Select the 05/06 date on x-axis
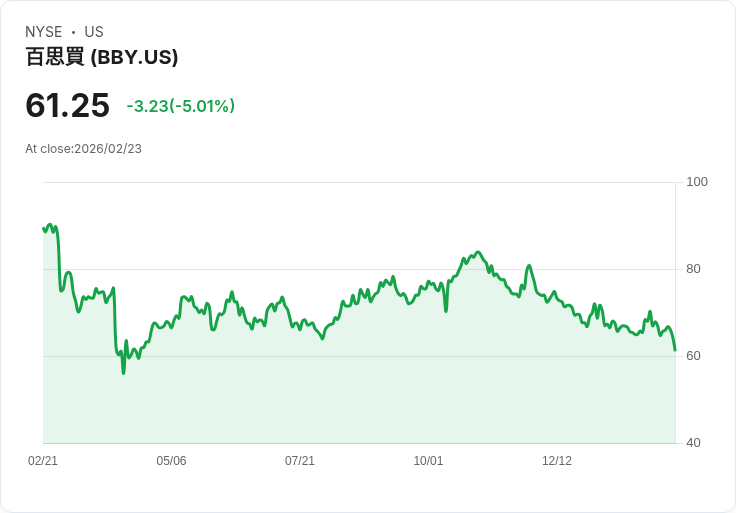The image size is (736, 513). pos(171,461)
